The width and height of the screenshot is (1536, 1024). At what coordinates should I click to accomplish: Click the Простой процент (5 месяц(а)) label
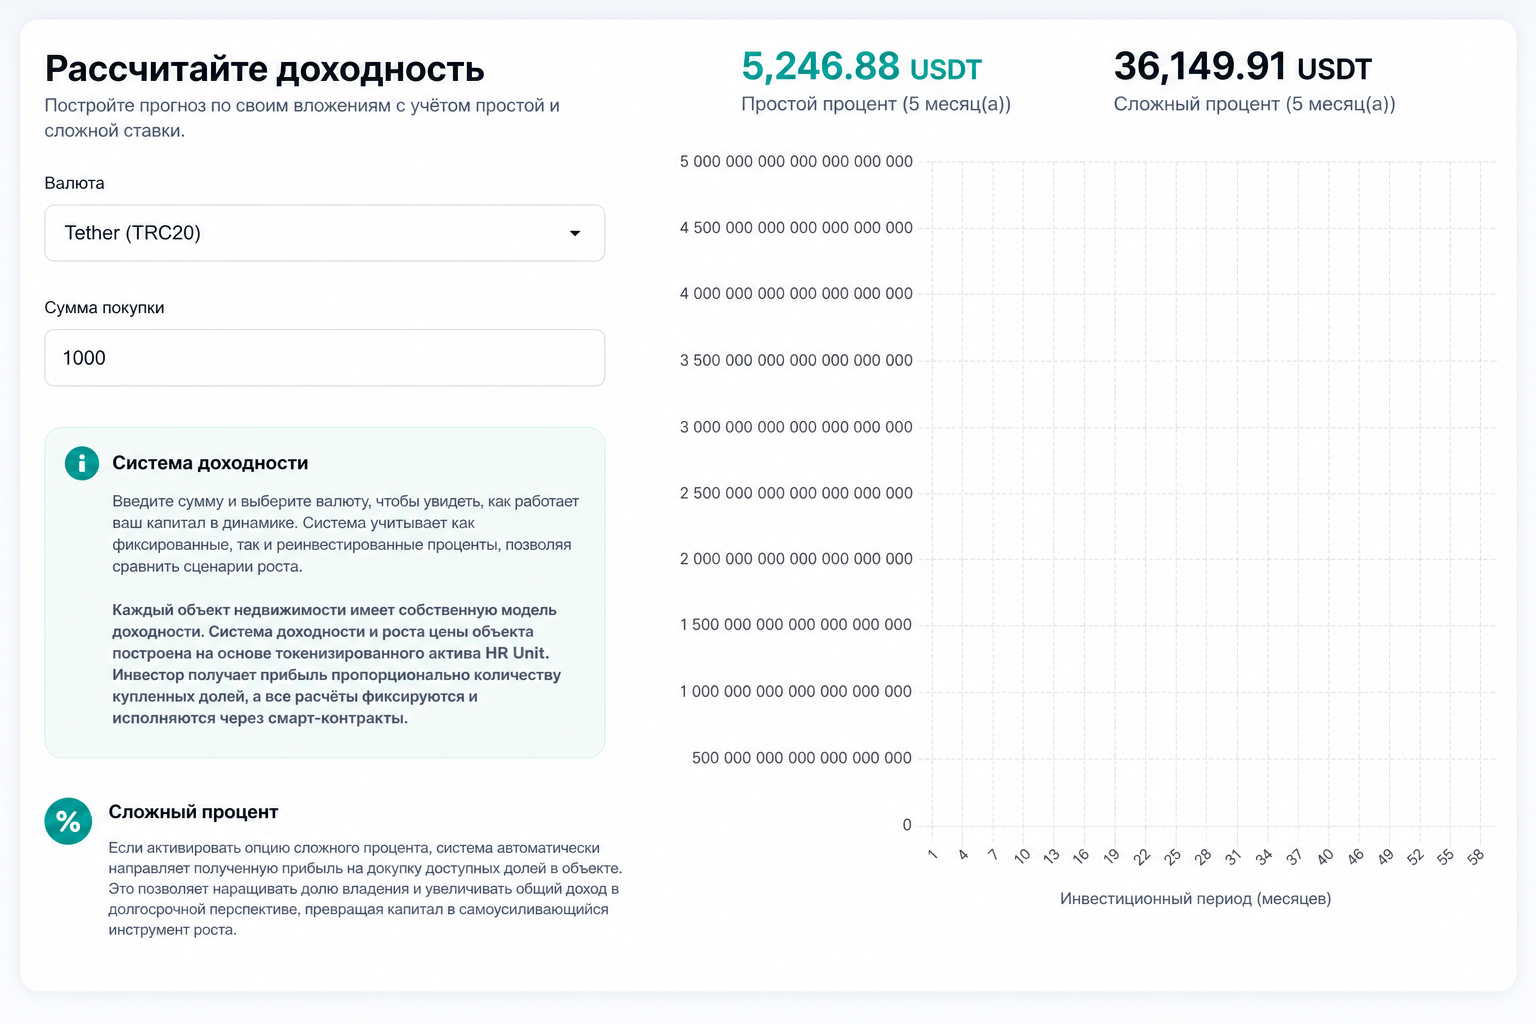pyautogui.click(x=876, y=104)
